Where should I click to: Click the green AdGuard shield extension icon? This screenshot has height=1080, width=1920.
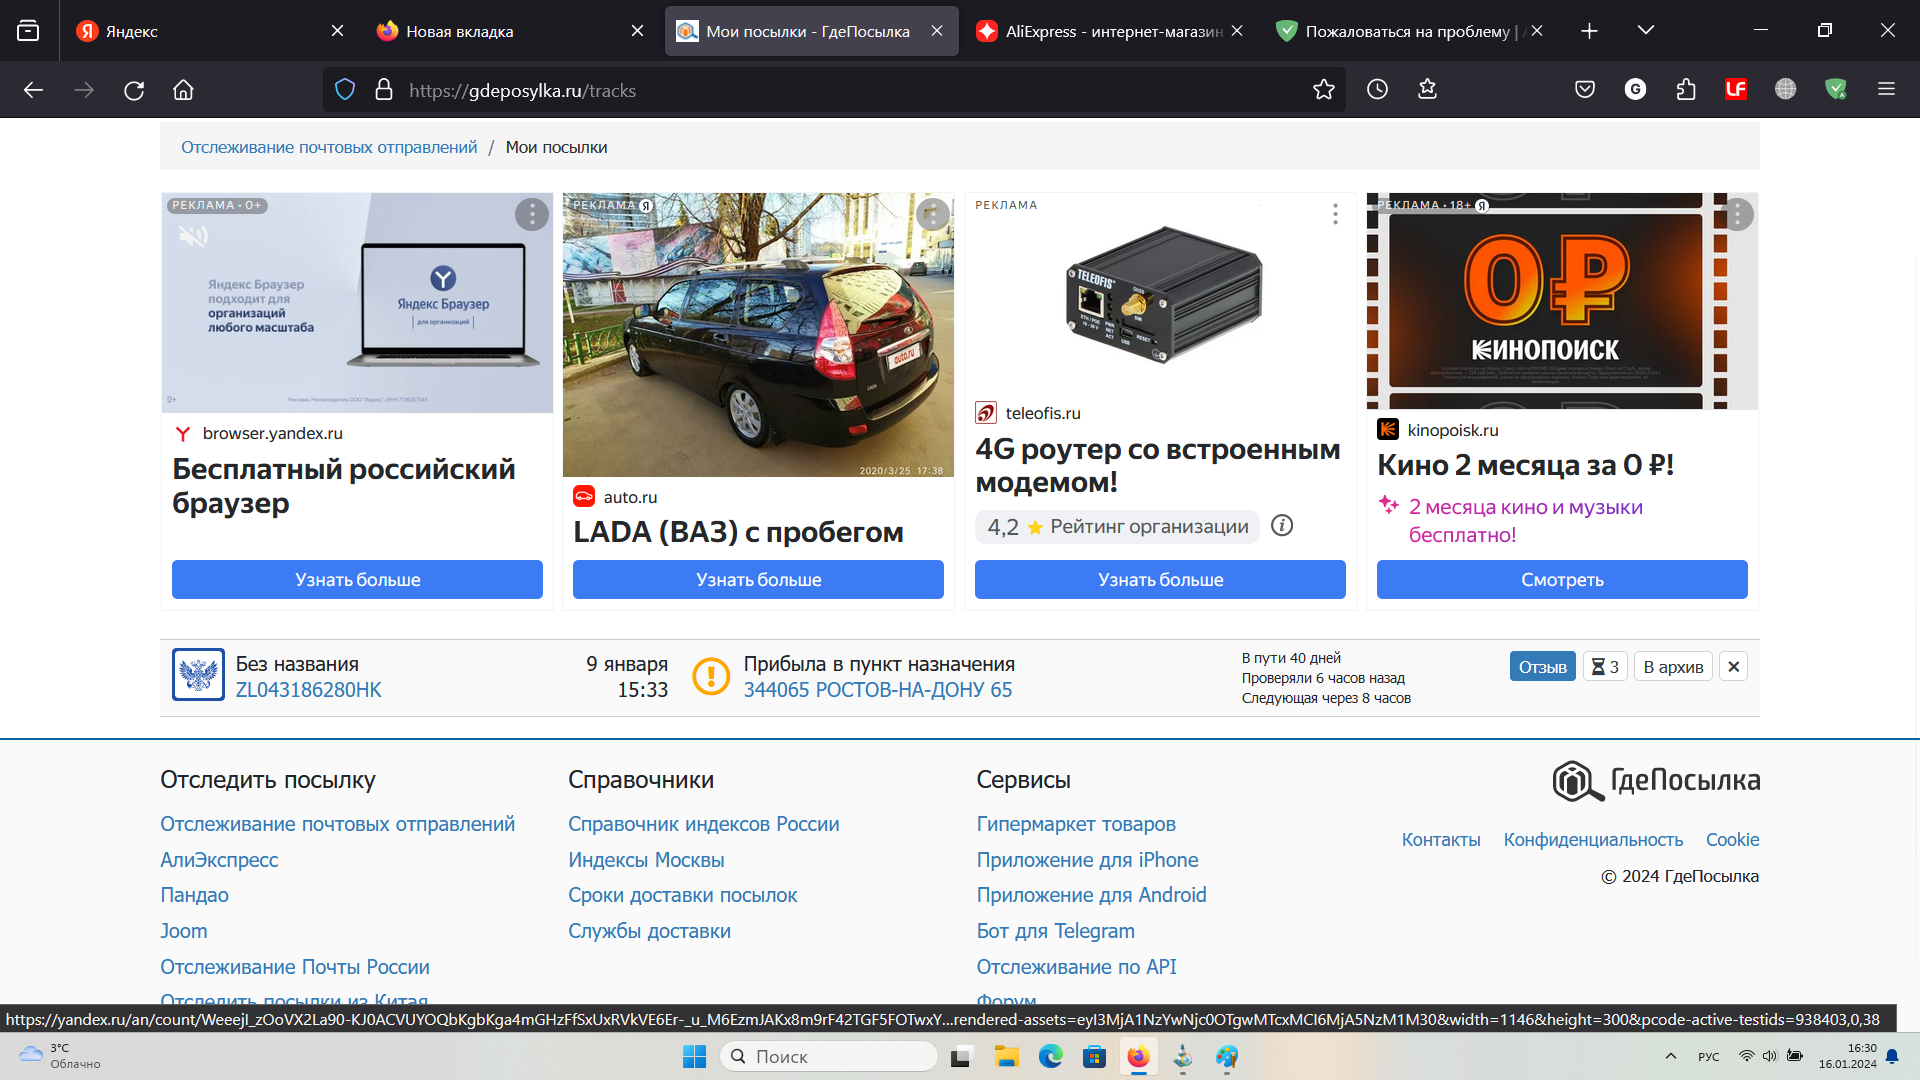point(1836,90)
